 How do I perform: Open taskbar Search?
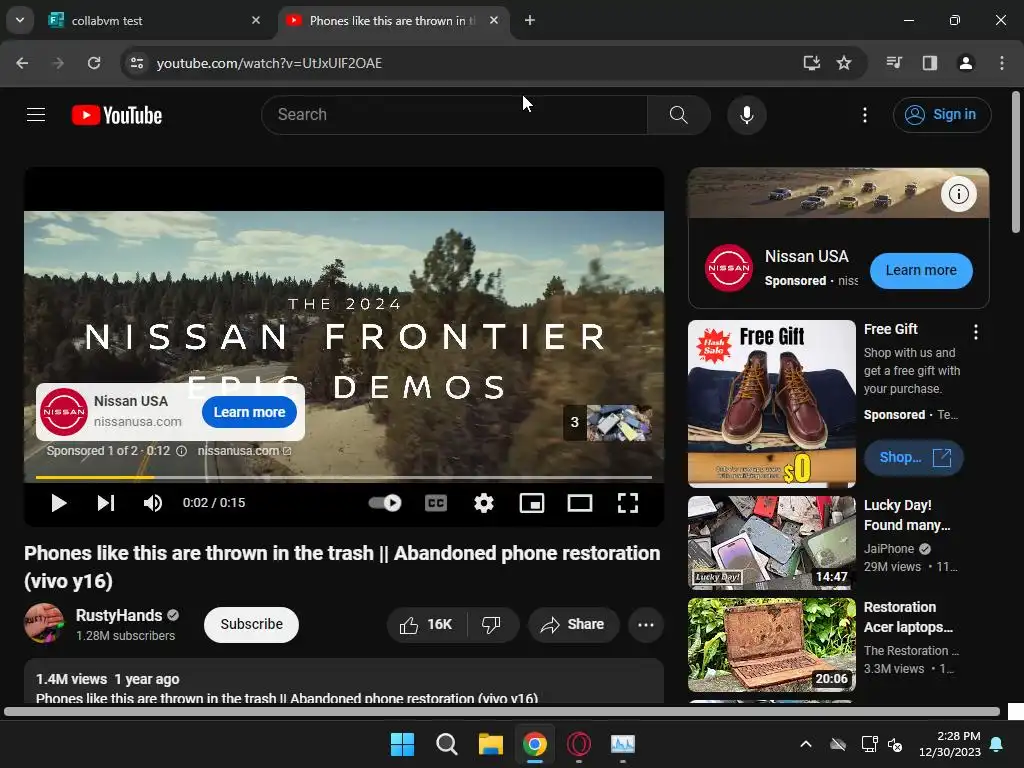447,744
